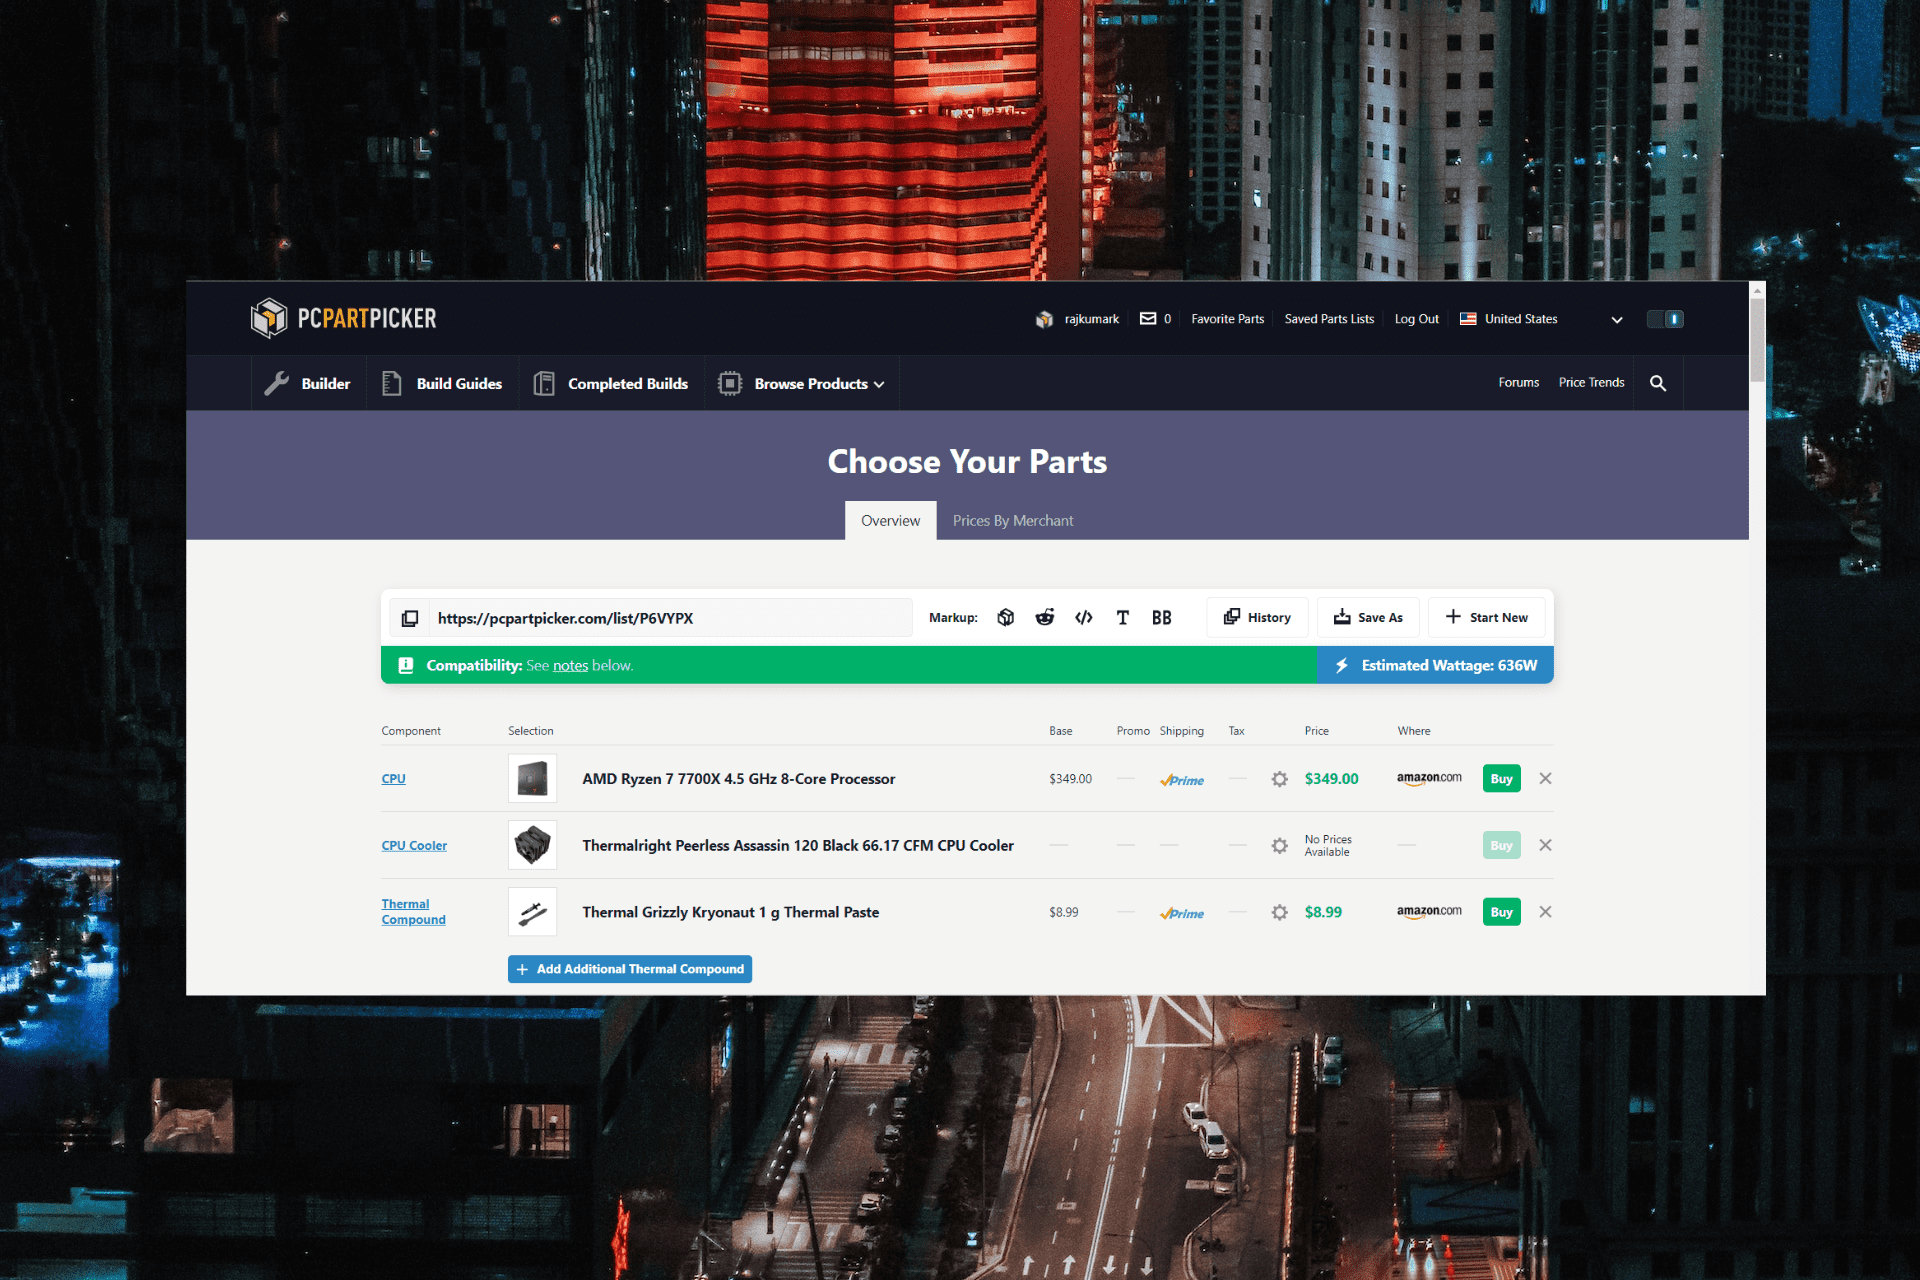The width and height of the screenshot is (1920, 1280).
Task: Click the $349.00 price link
Action: click(1331, 778)
